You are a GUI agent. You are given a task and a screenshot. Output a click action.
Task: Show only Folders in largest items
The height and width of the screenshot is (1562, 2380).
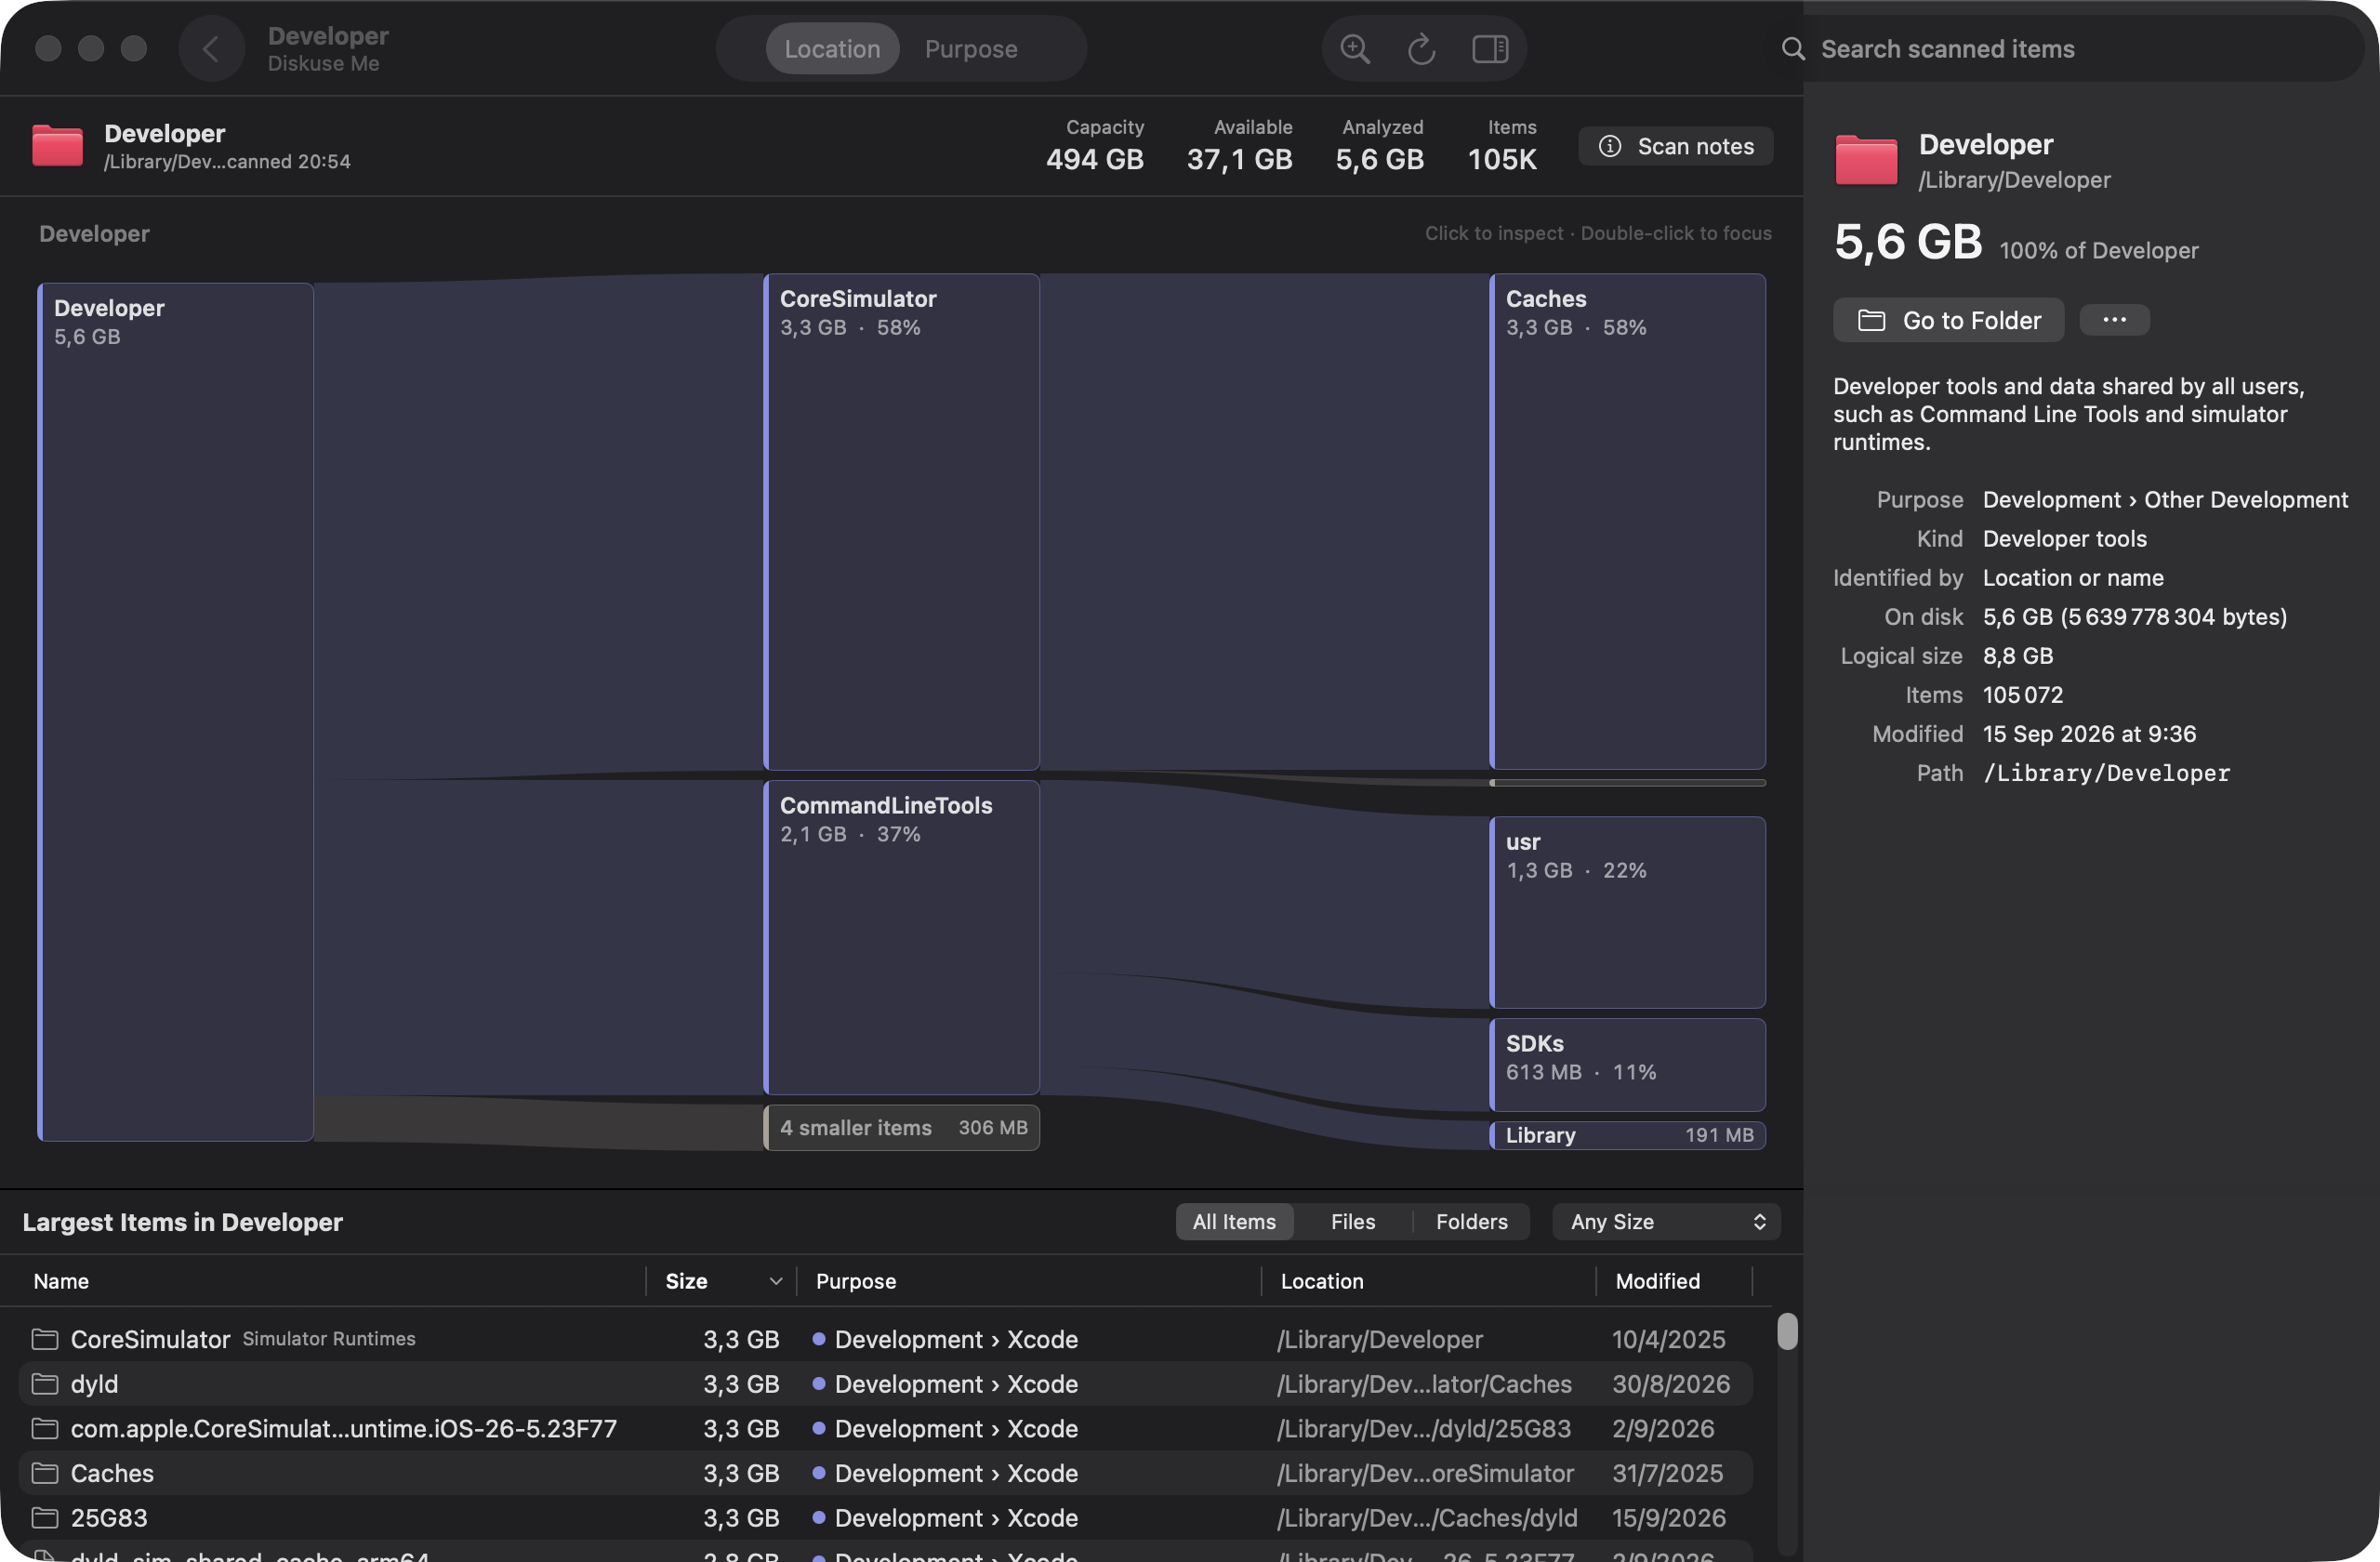pyautogui.click(x=1471, y=1221)
